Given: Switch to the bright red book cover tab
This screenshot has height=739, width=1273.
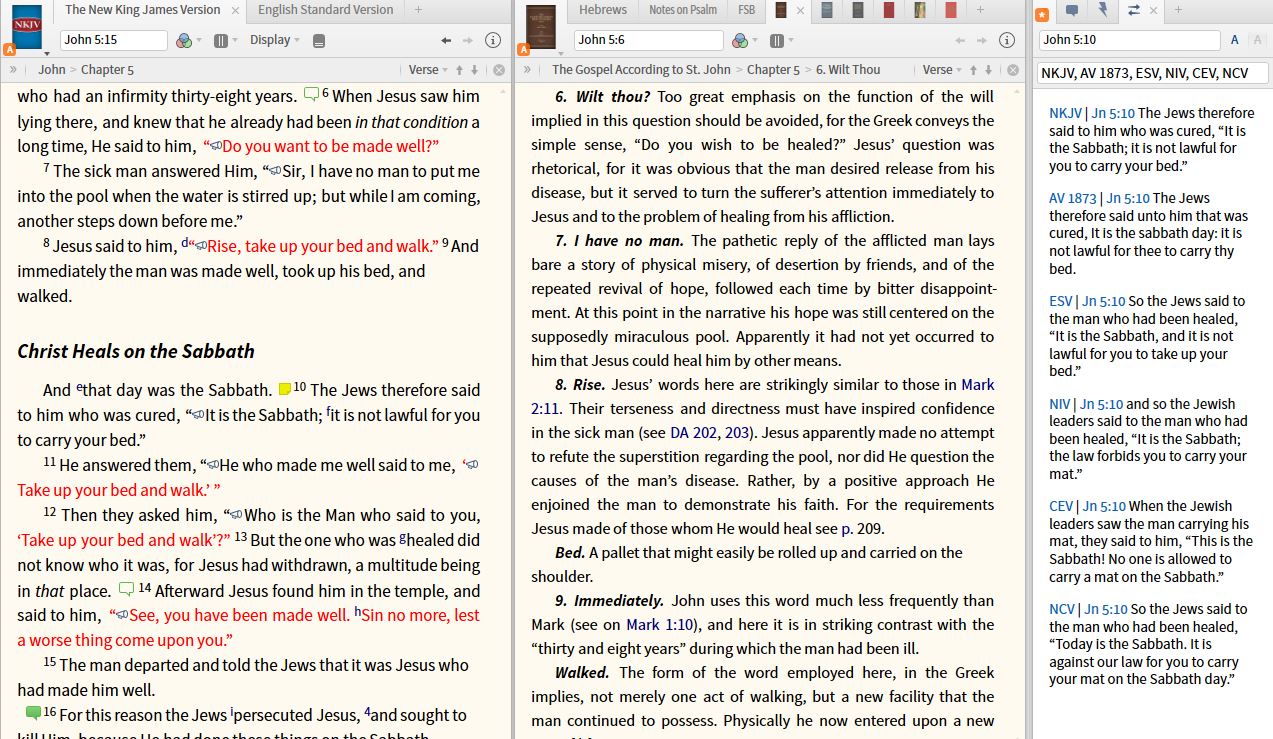Looking at the screenshot, I should pyautogui.click(x=950, y=10).
